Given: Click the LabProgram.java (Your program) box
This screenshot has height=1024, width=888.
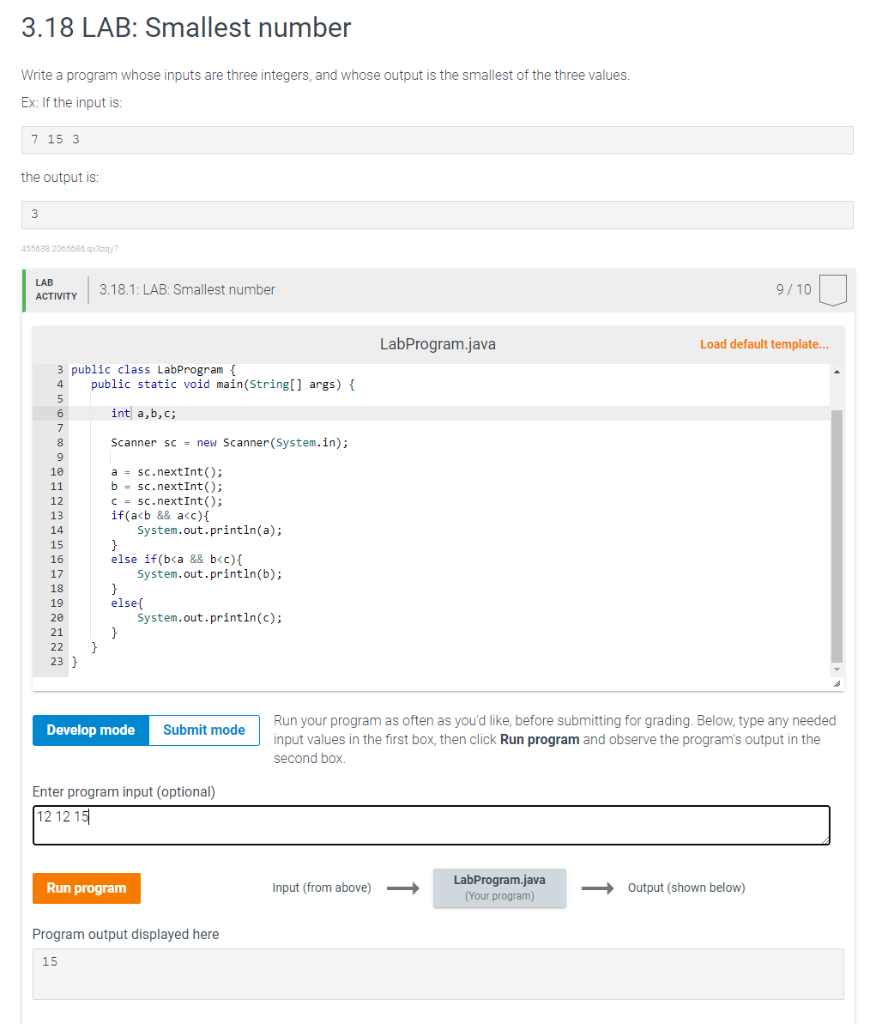Looking at the screenshot, I should (x=499, y=887).
